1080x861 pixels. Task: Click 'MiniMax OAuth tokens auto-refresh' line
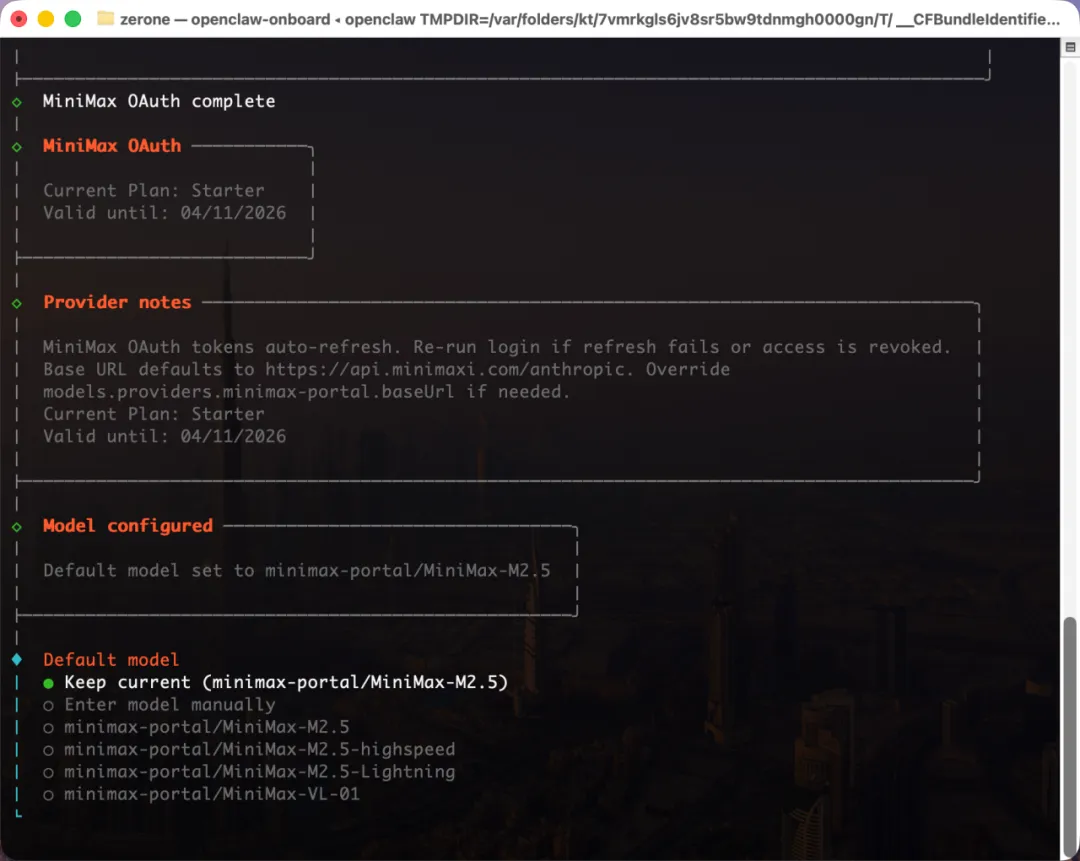[497, 347]
